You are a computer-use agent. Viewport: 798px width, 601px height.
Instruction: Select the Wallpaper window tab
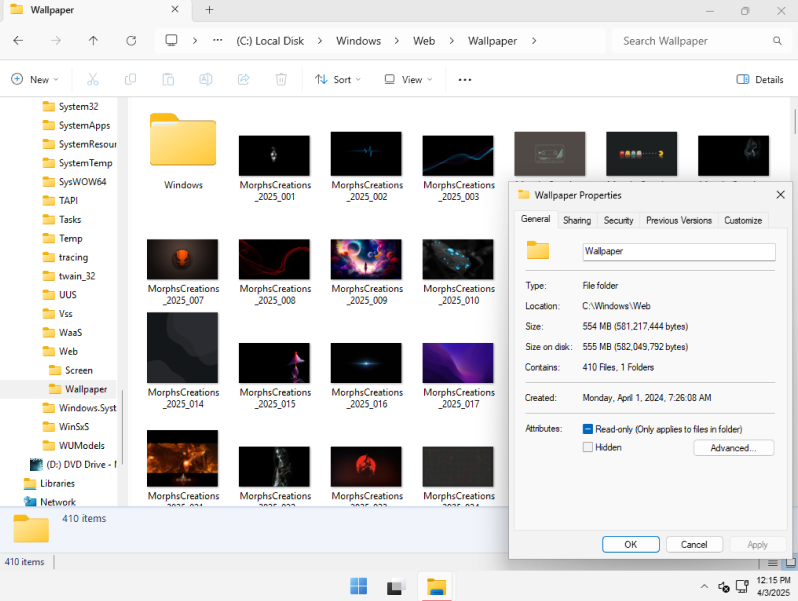coord(95,10)
